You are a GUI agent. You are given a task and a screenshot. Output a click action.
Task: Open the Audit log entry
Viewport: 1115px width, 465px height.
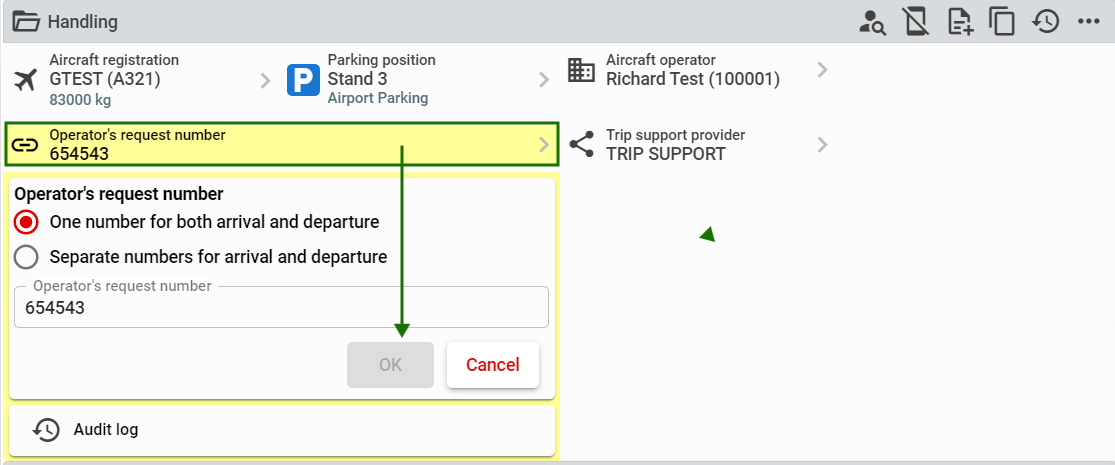[x=282, y=430]
